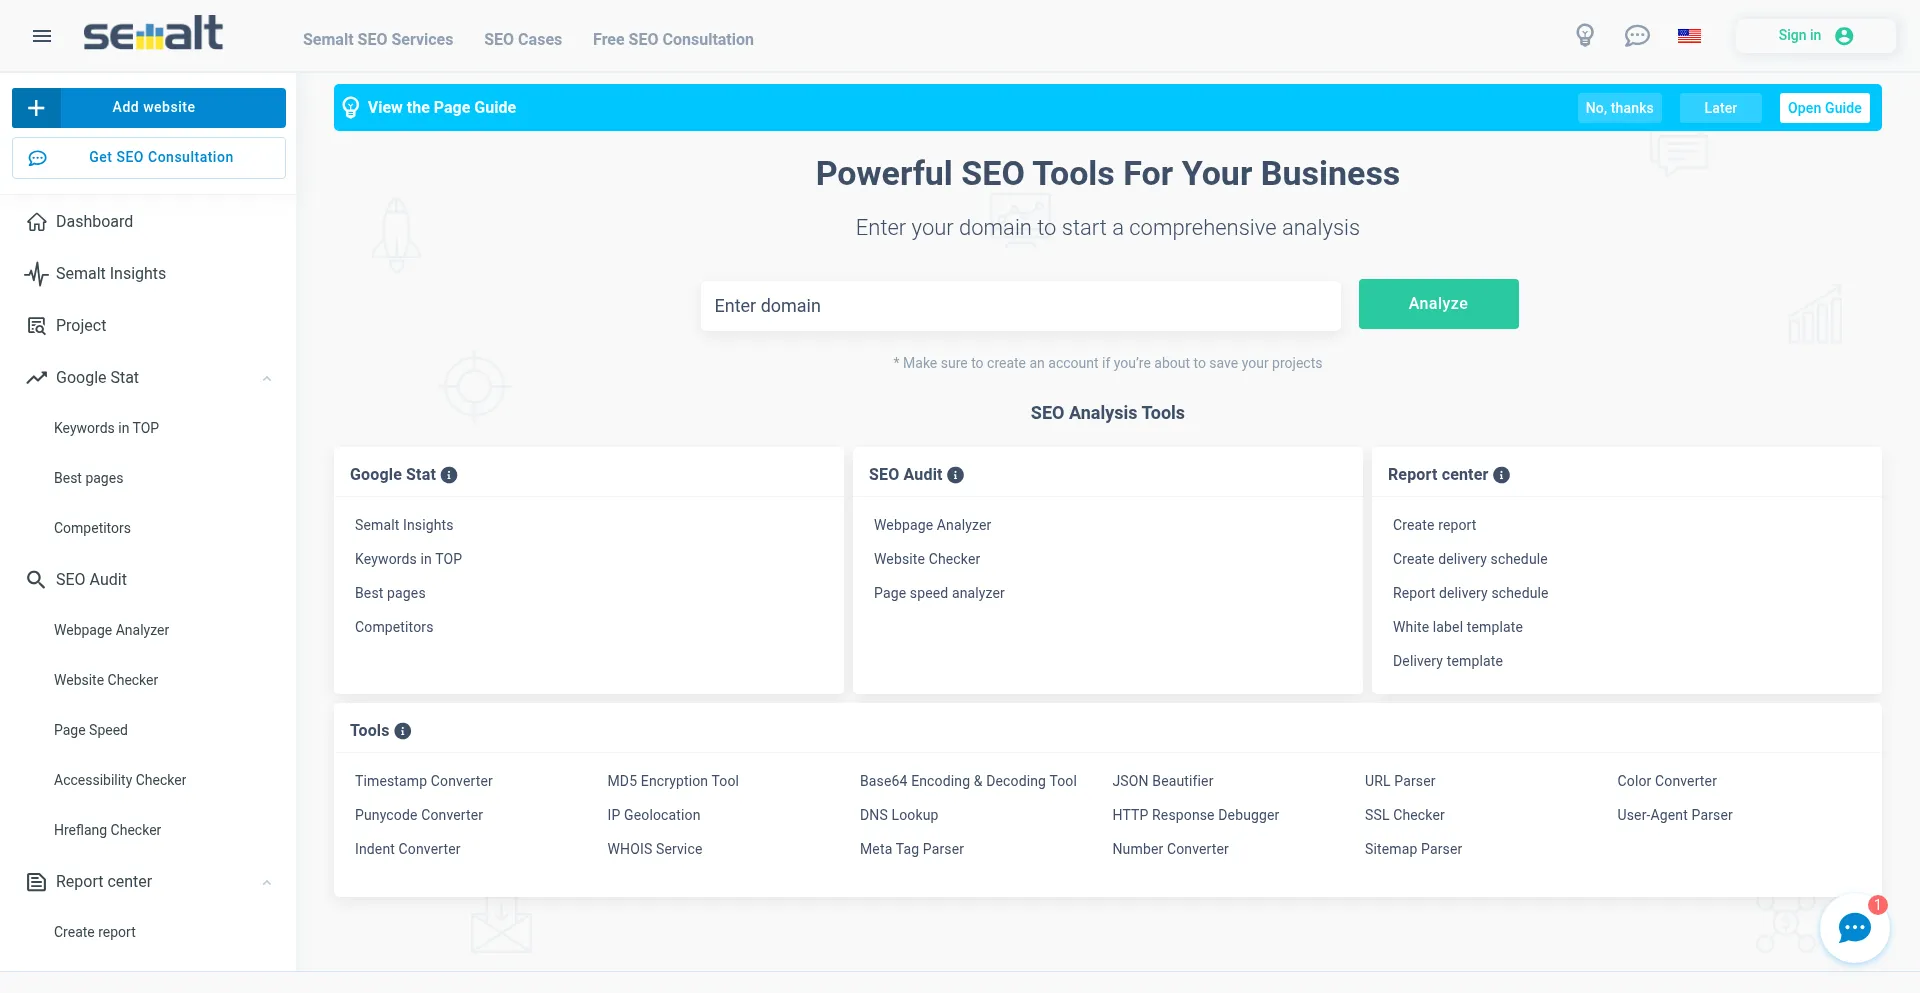Click info icon next to Tools heading
The image size is (1920, 993).
[403, 731]
